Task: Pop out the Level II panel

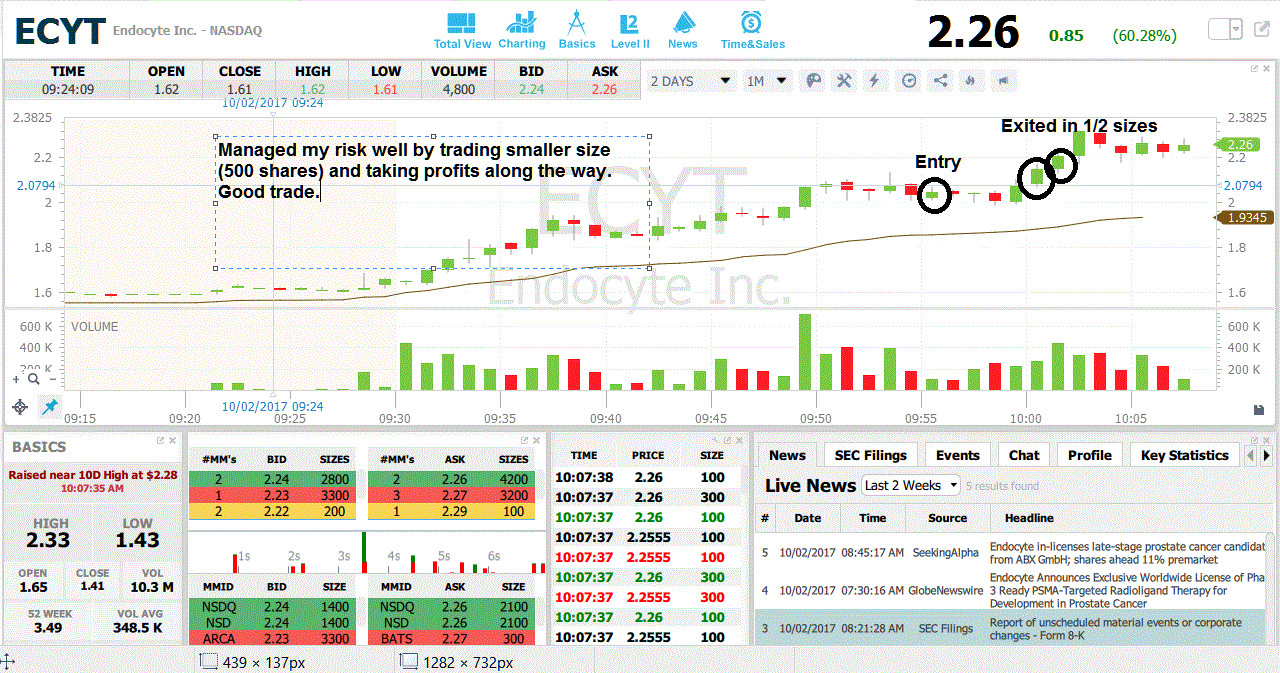Action: [x=524, y=440]
